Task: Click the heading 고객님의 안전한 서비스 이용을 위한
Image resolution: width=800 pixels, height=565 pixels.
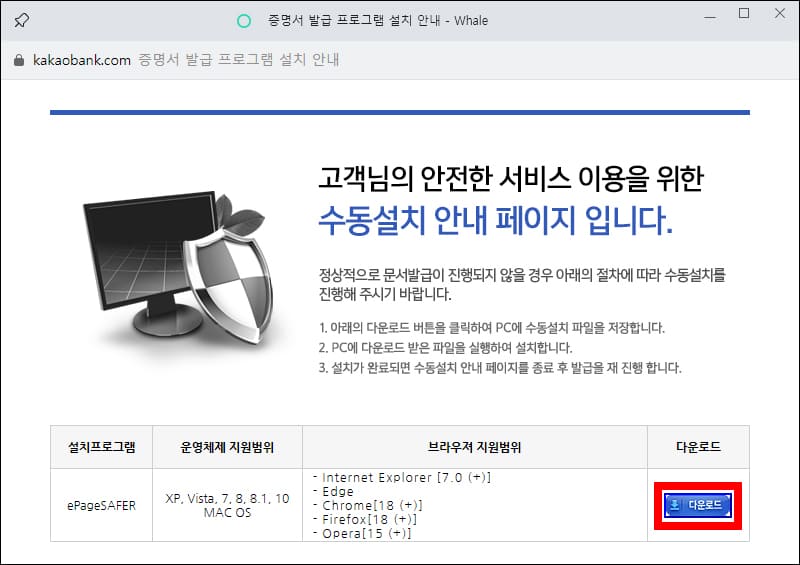Action: click(x=511, y=178)
